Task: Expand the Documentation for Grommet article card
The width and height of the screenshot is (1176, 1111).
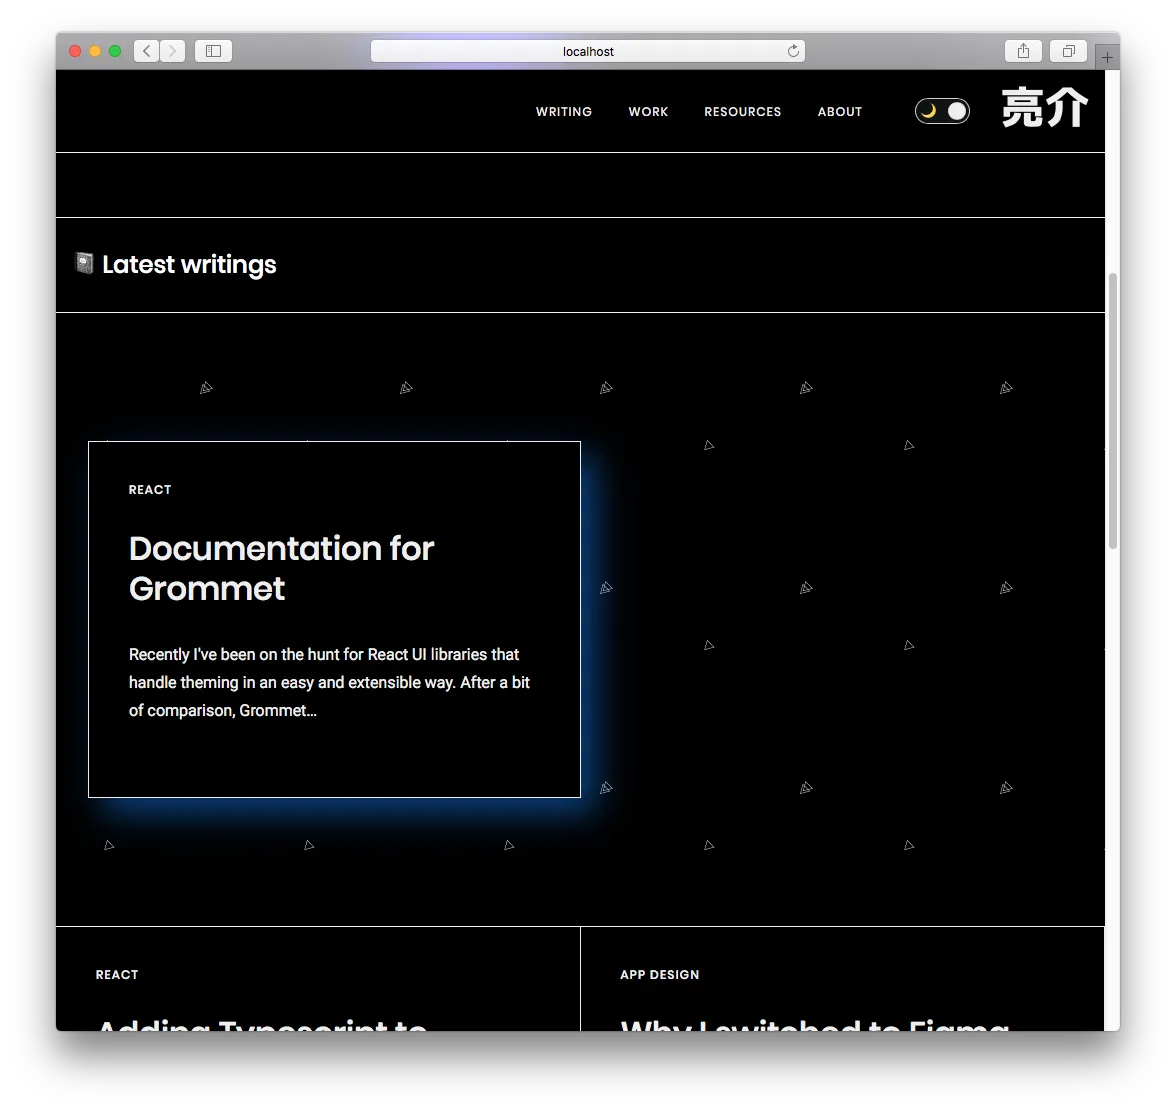Action: [x=333, y=618]
